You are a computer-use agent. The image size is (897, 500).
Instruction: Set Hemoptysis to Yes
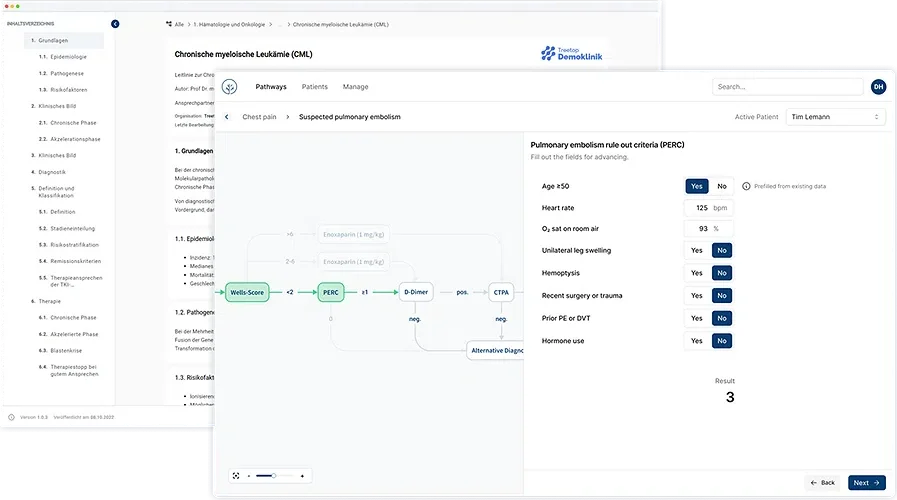pos(696,273)
